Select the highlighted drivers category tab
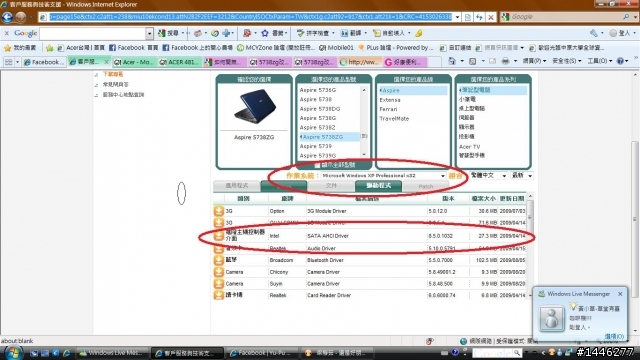640x360 pixels. (378, 186)
